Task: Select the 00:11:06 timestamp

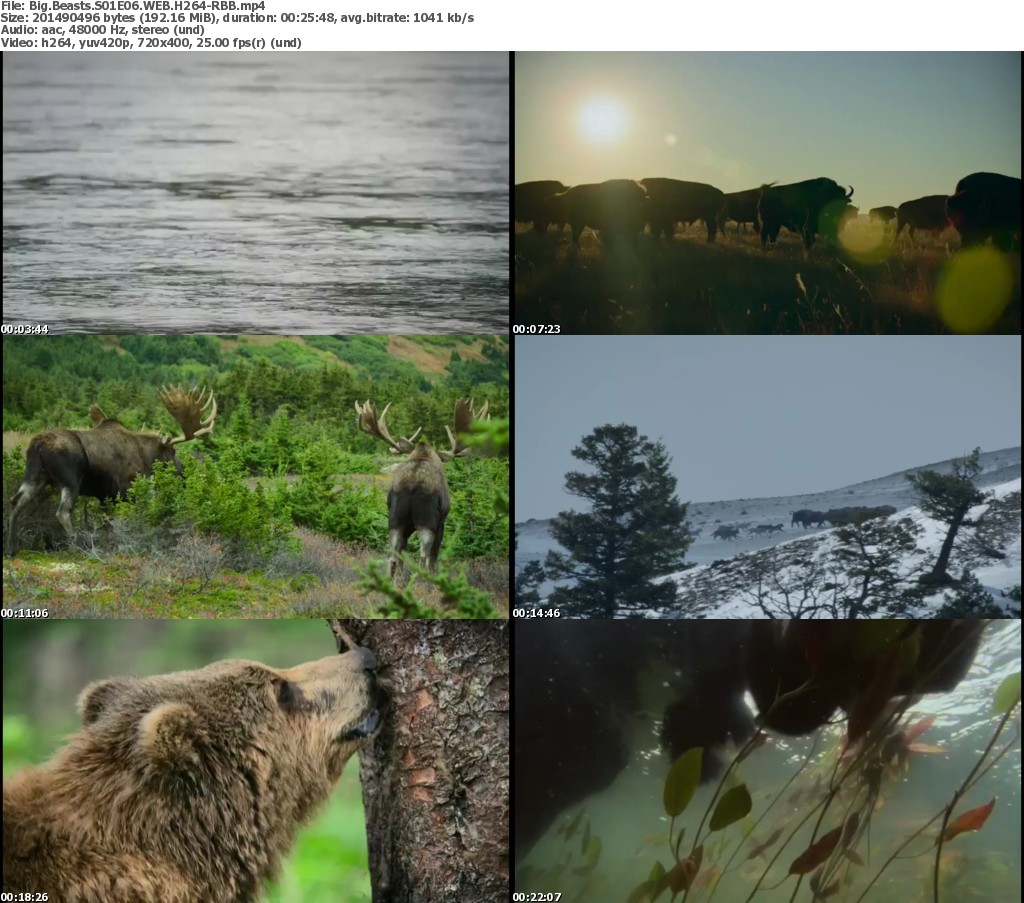Action: tap(25, 613)
